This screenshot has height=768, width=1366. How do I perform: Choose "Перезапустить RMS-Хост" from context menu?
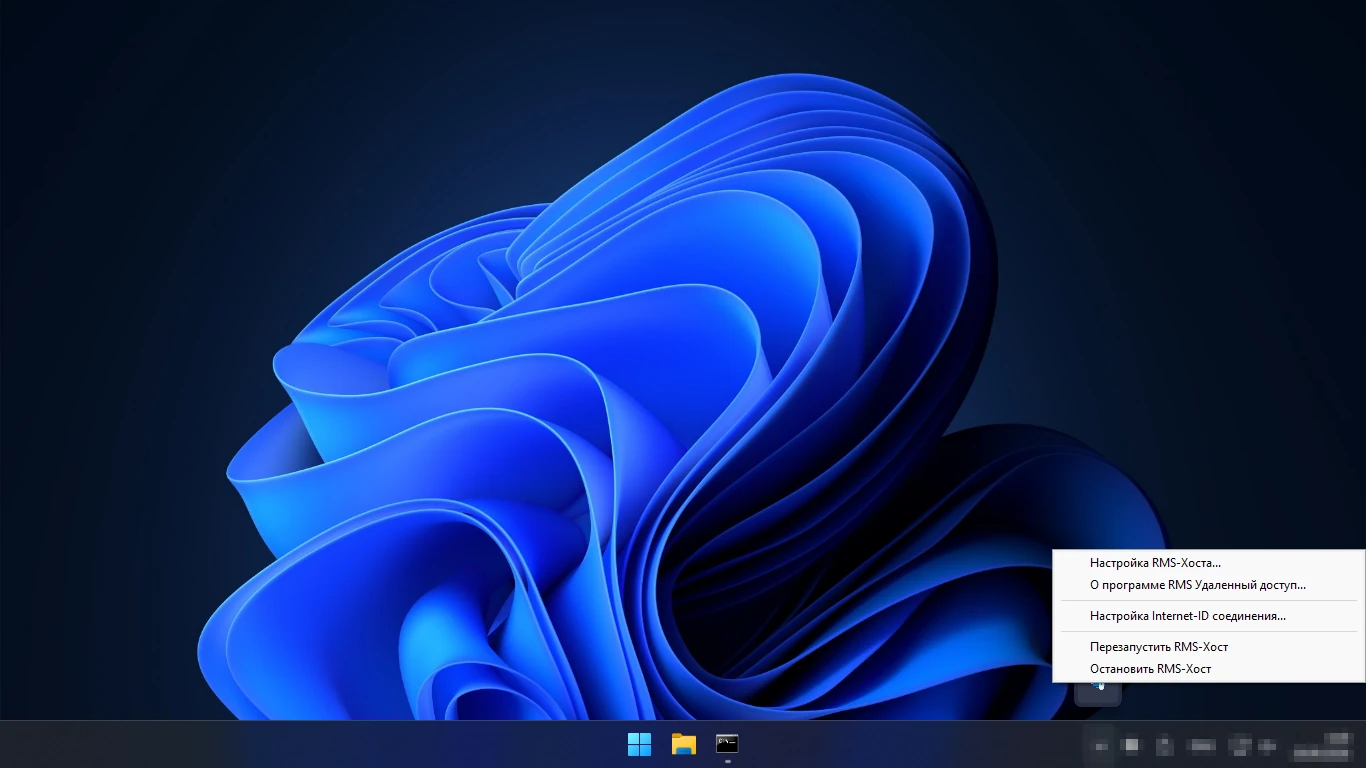pos(1209,647)
